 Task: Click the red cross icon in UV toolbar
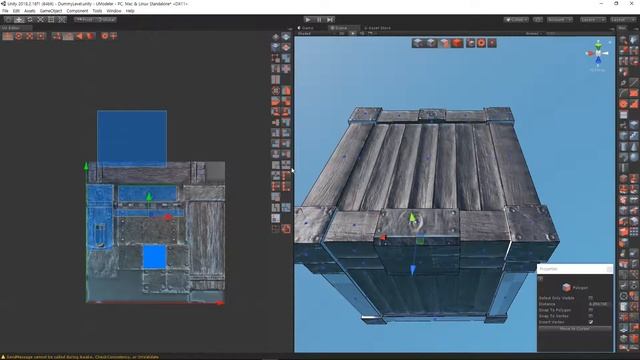(114, 36)
